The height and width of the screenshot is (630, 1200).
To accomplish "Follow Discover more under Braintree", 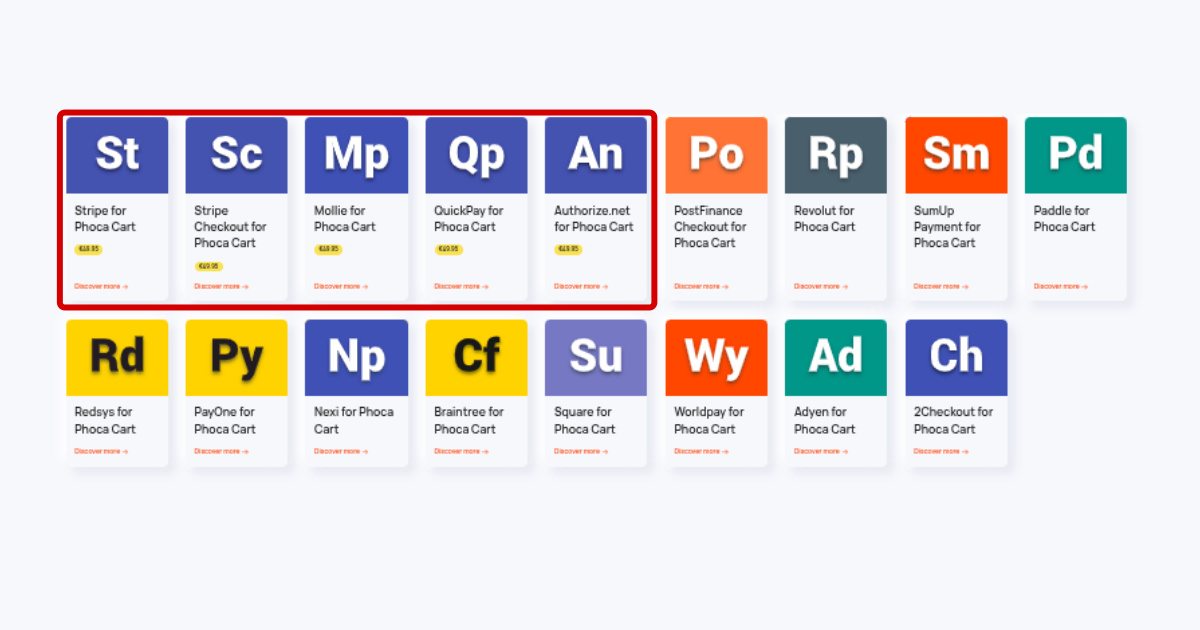I will (461, 451).
